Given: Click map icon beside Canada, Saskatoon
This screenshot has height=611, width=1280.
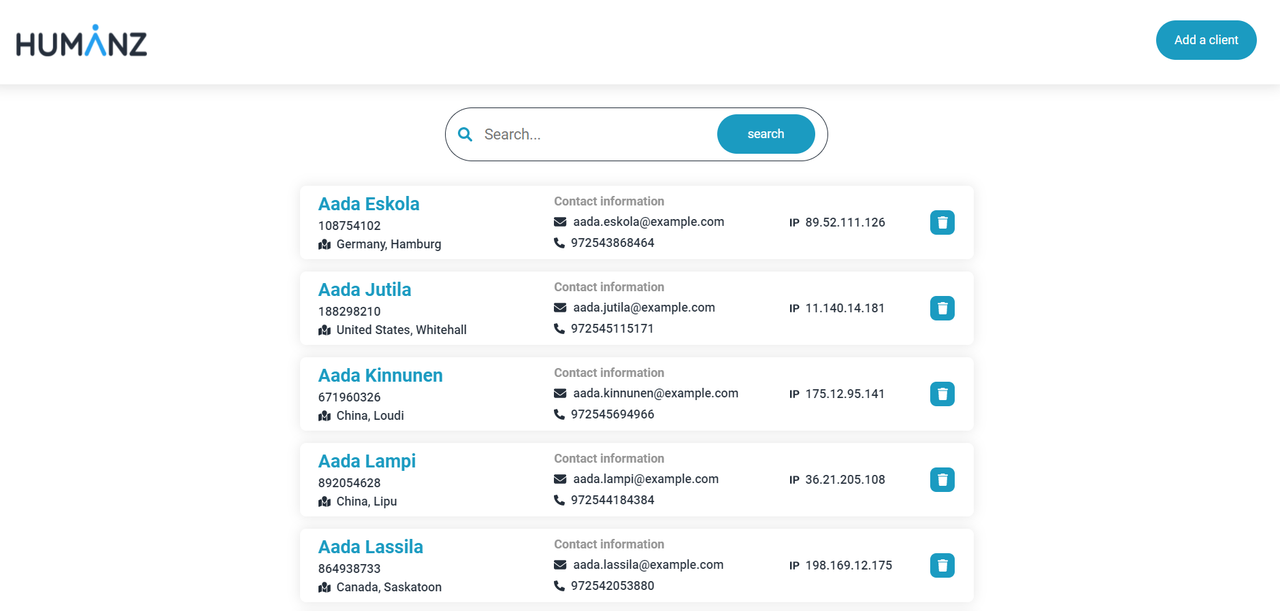Looking at the screenshot, I should 324,588.
